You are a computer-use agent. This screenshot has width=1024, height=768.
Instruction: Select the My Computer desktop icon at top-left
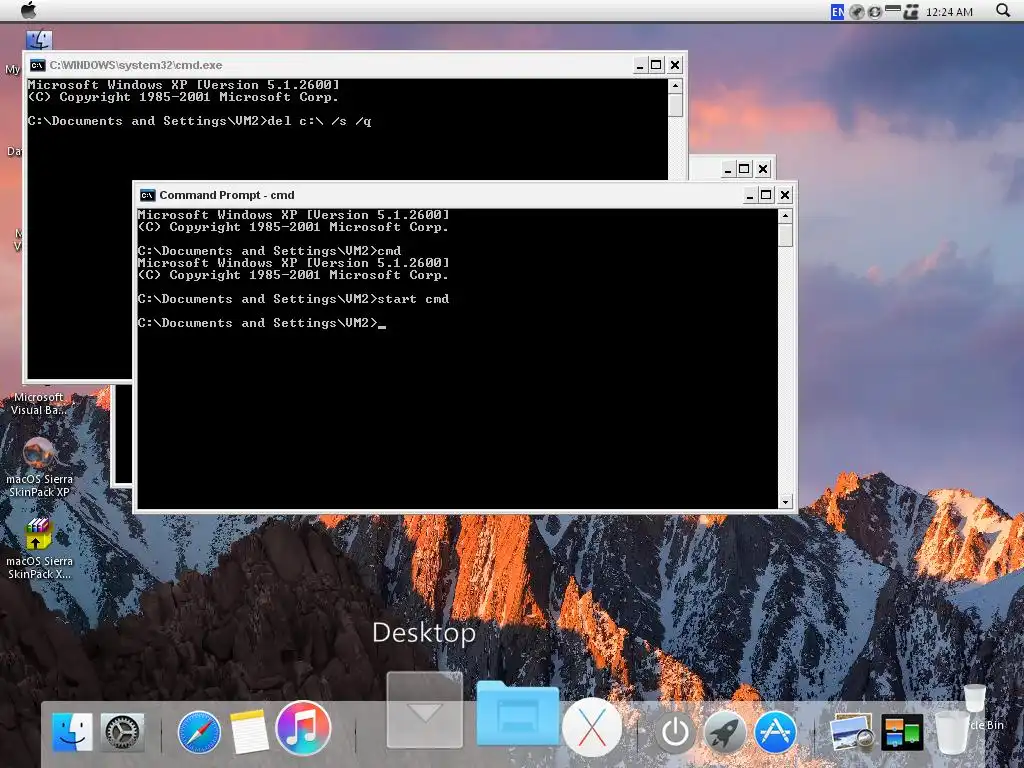(39, 40)
